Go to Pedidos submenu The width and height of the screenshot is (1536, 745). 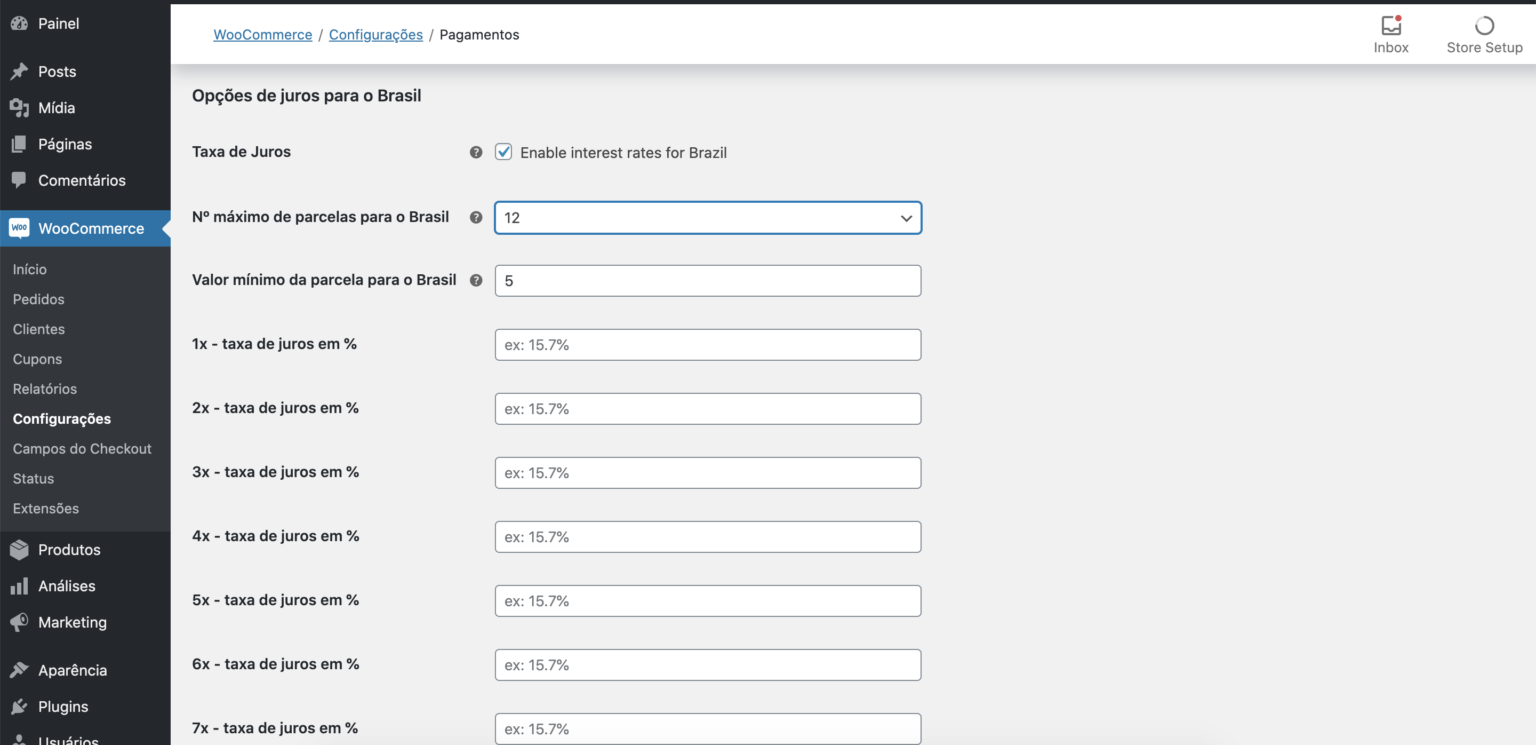(39, 299)
